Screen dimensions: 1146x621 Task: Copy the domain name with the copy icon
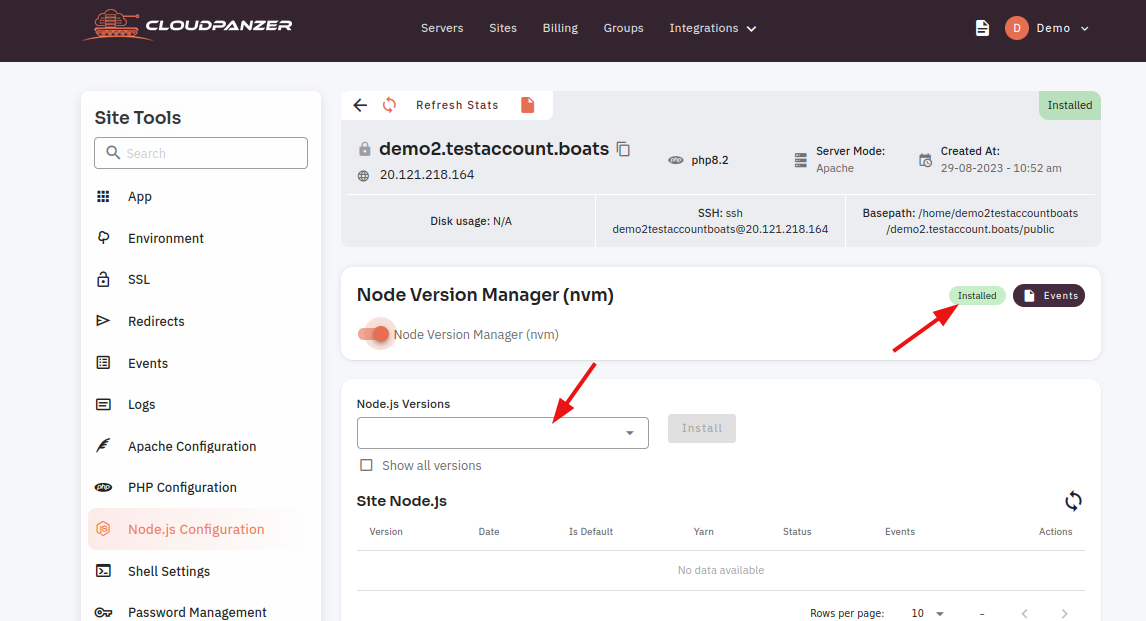pos(623,149)
